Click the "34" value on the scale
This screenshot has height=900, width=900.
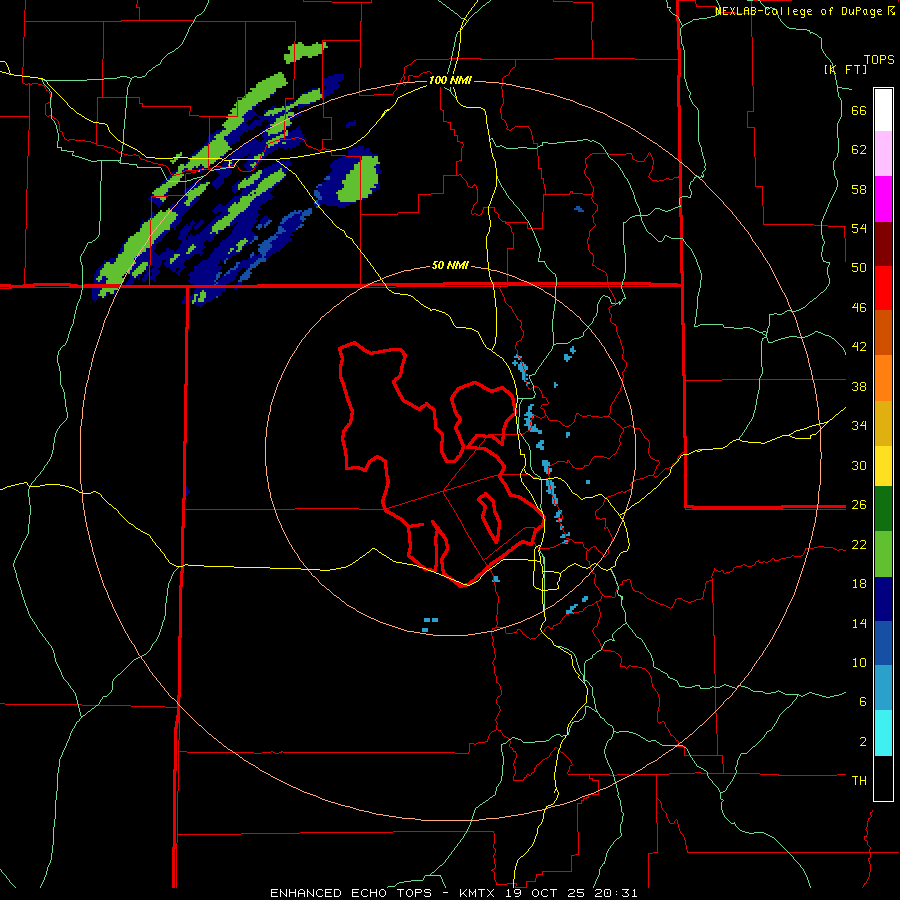pos(859,426)
